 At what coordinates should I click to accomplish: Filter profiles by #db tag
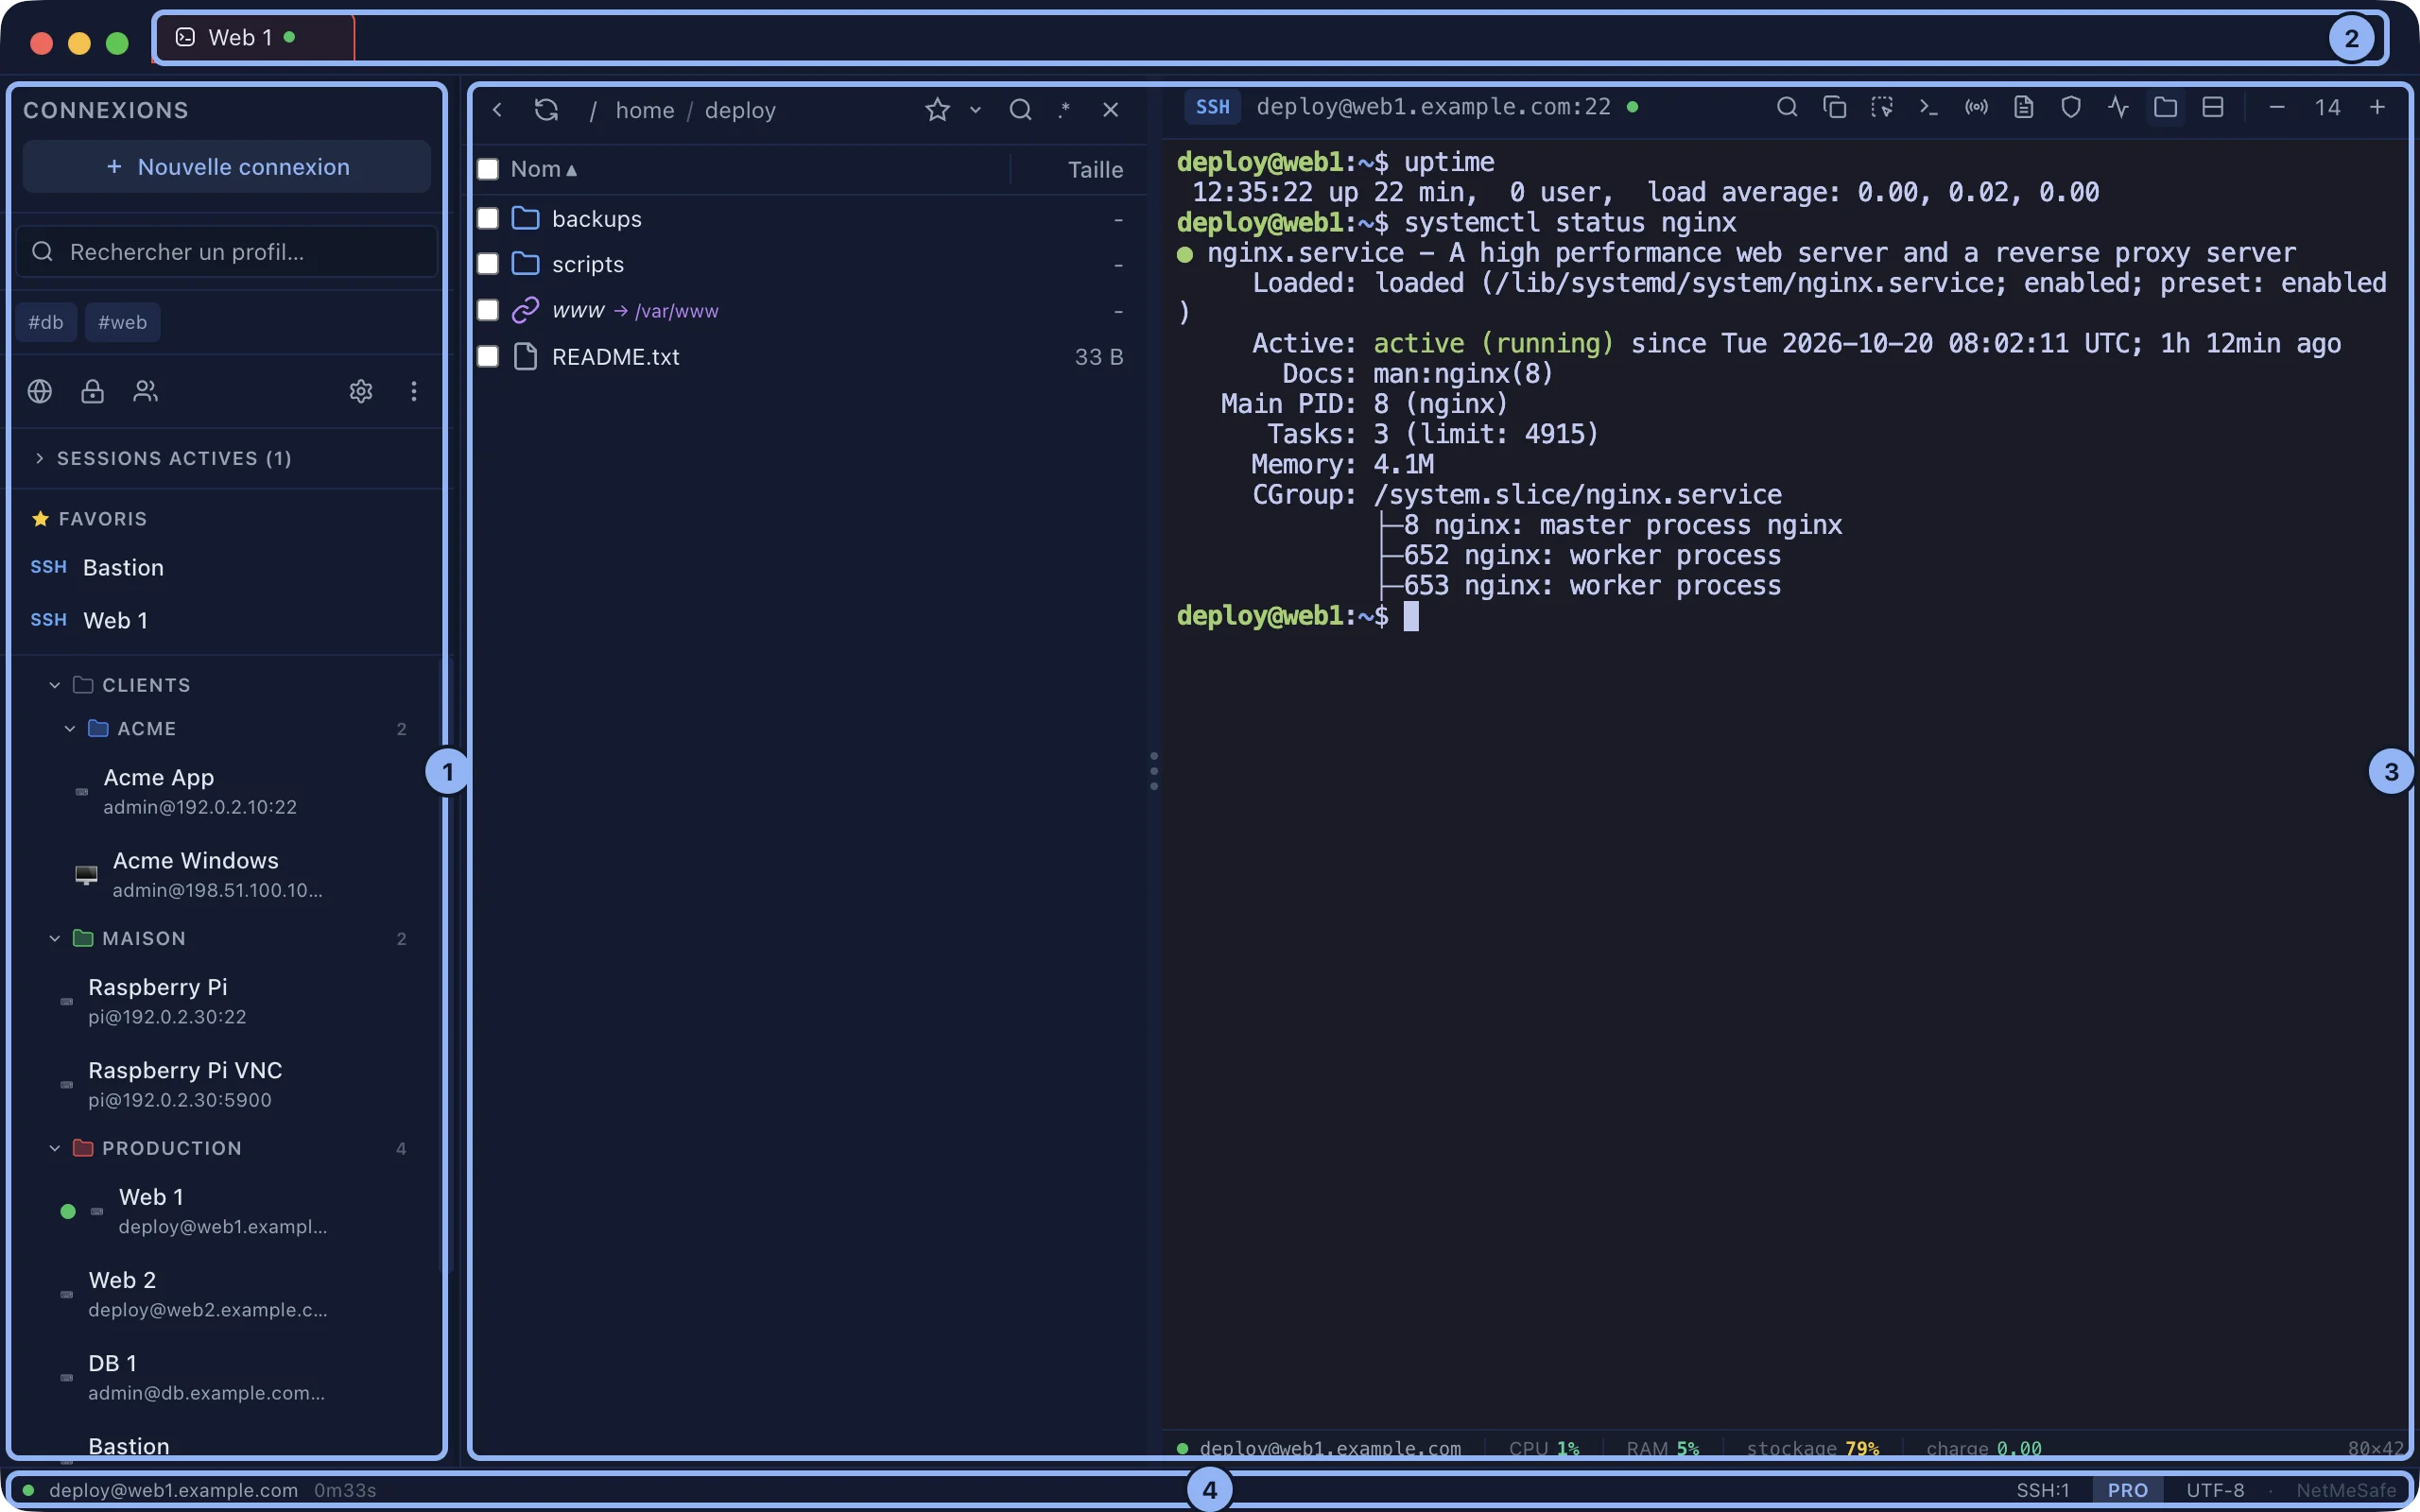coord(46,322)
